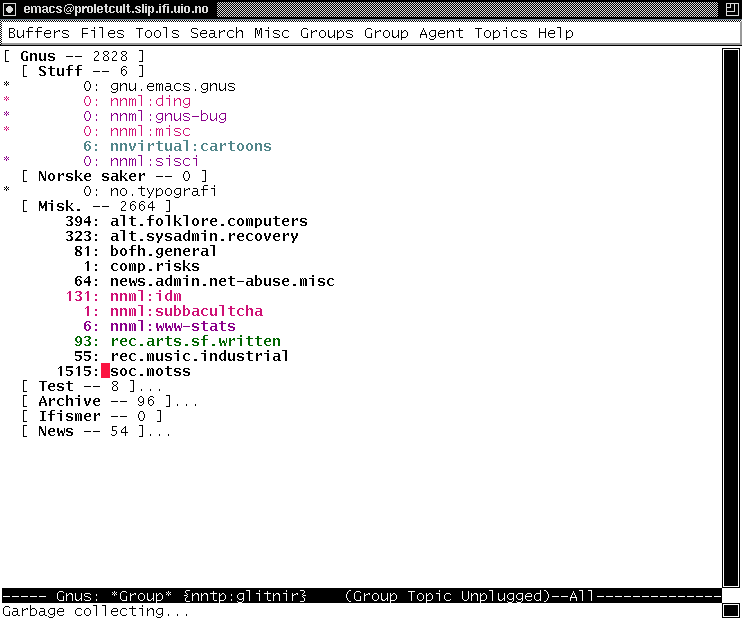Click the *Group* buffer name in mode line

141,596
